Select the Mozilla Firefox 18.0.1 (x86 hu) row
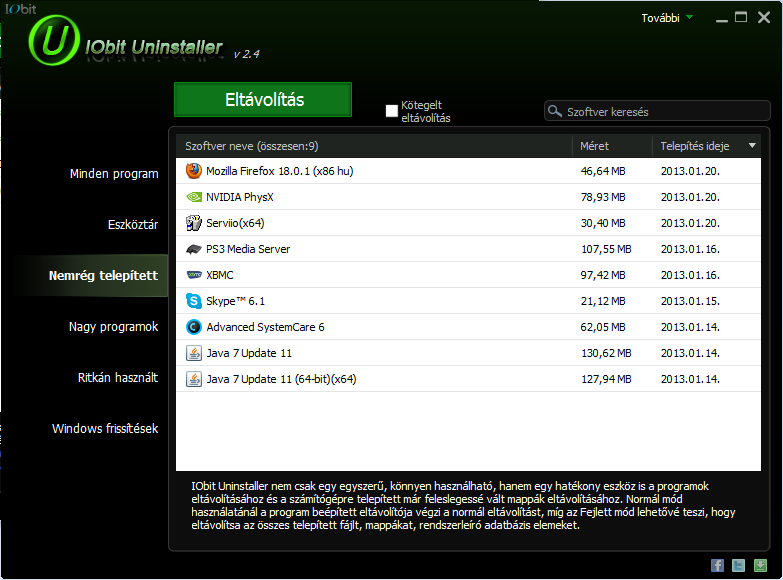Viewport: 783px width, 580px height. pyautogui.click(x=468, y=171)
